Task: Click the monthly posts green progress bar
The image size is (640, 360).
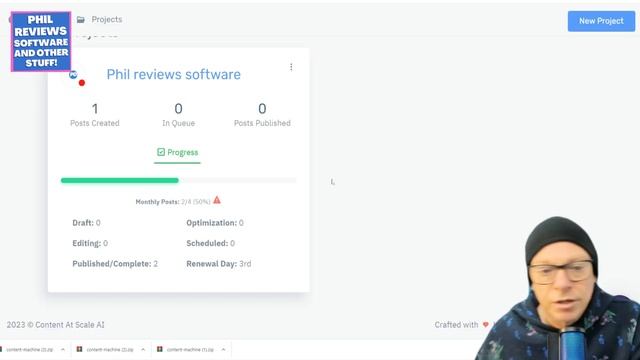Action: [x=120, y=180]
